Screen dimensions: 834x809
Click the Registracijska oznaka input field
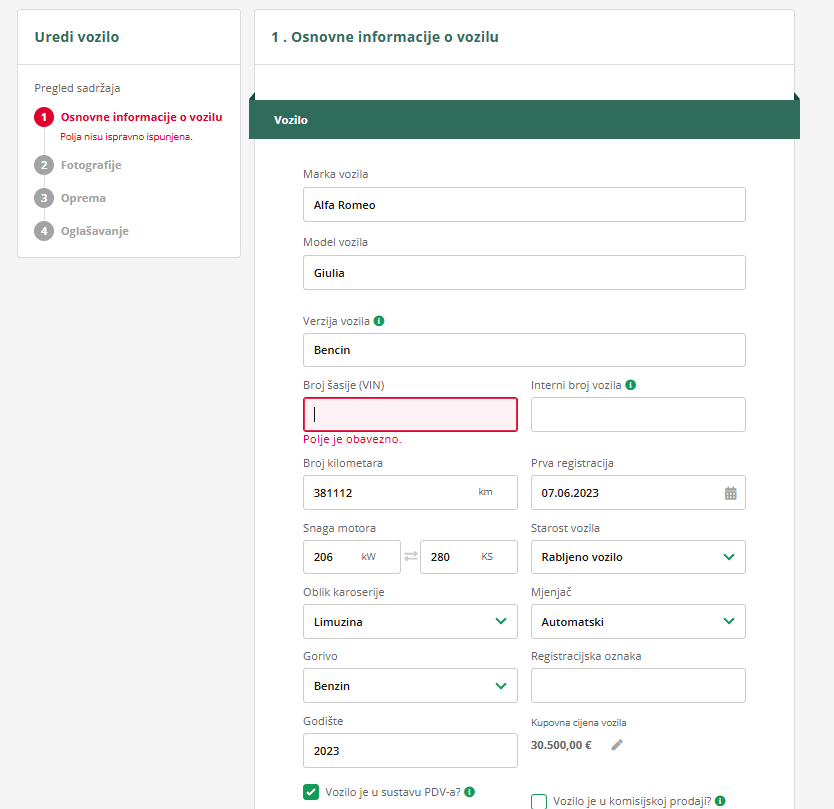[x=638, y=686]
